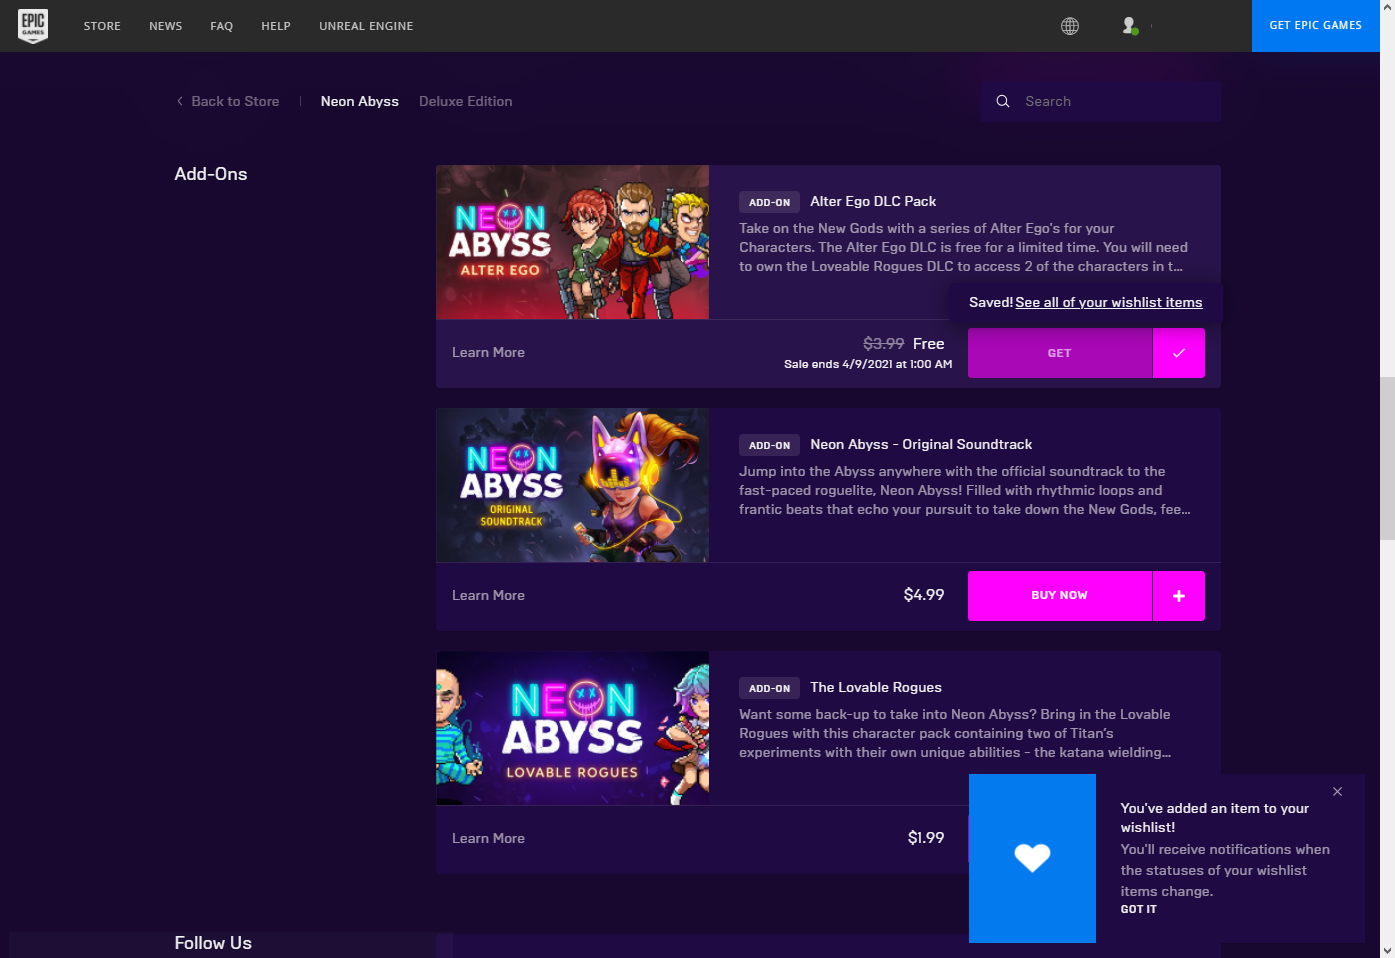
Task: Click the Add-Ons section heading
Action: pyautogui.click(x=211, y=174)
